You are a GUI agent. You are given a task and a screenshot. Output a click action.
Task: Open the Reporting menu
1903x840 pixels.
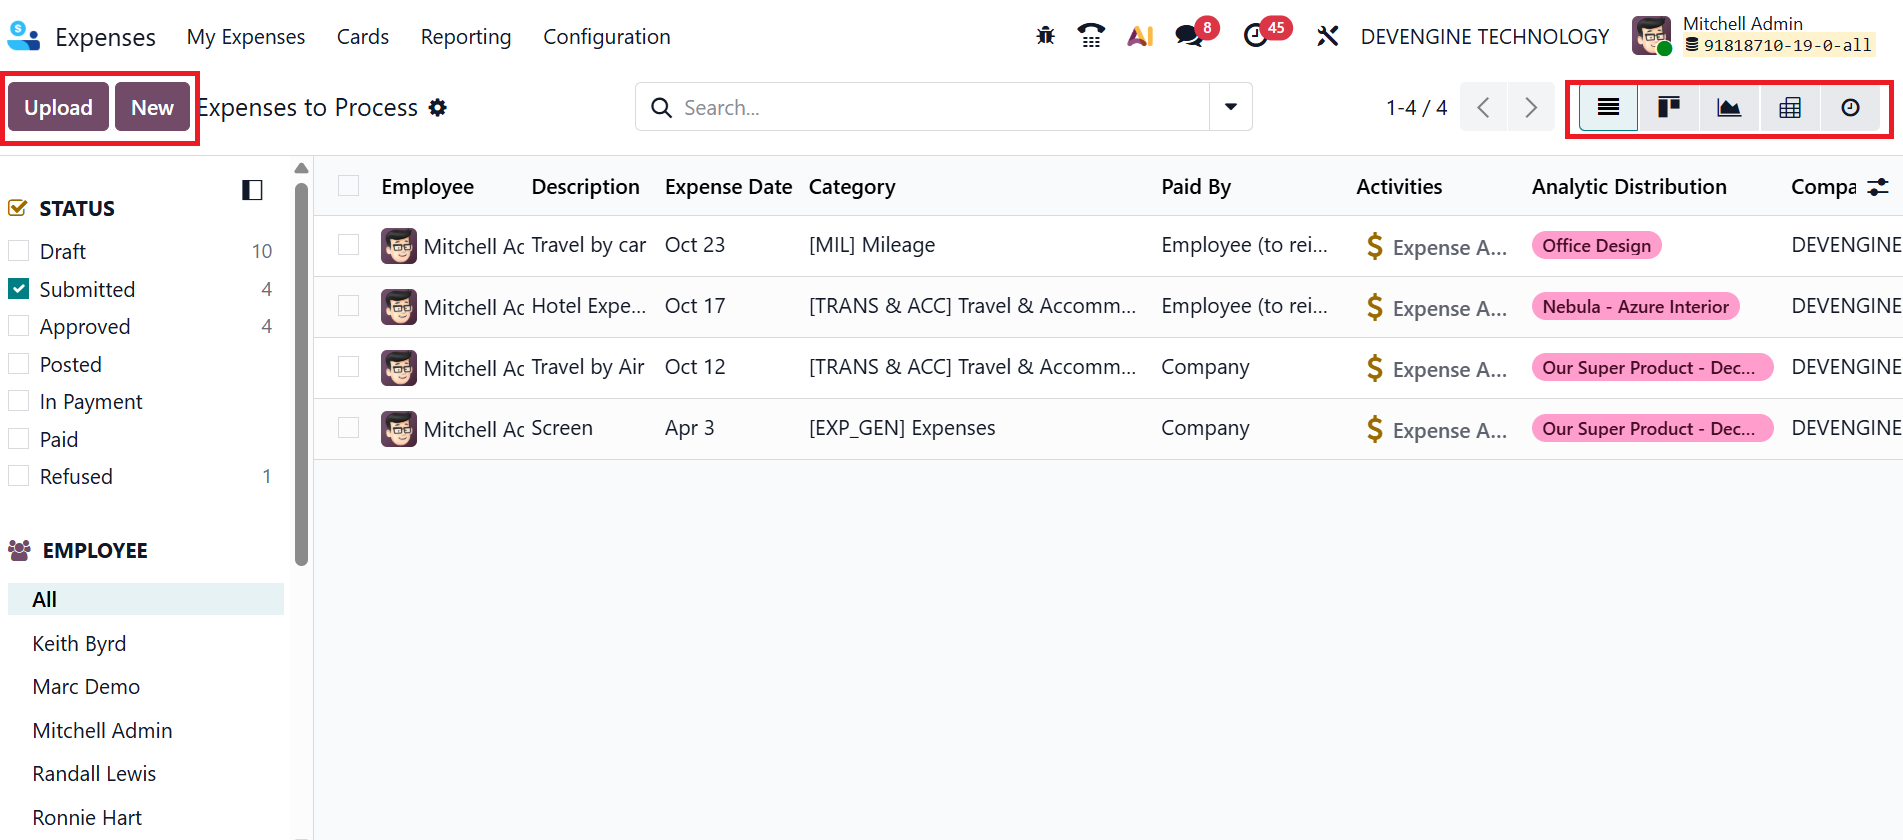(x=466, y=37)
